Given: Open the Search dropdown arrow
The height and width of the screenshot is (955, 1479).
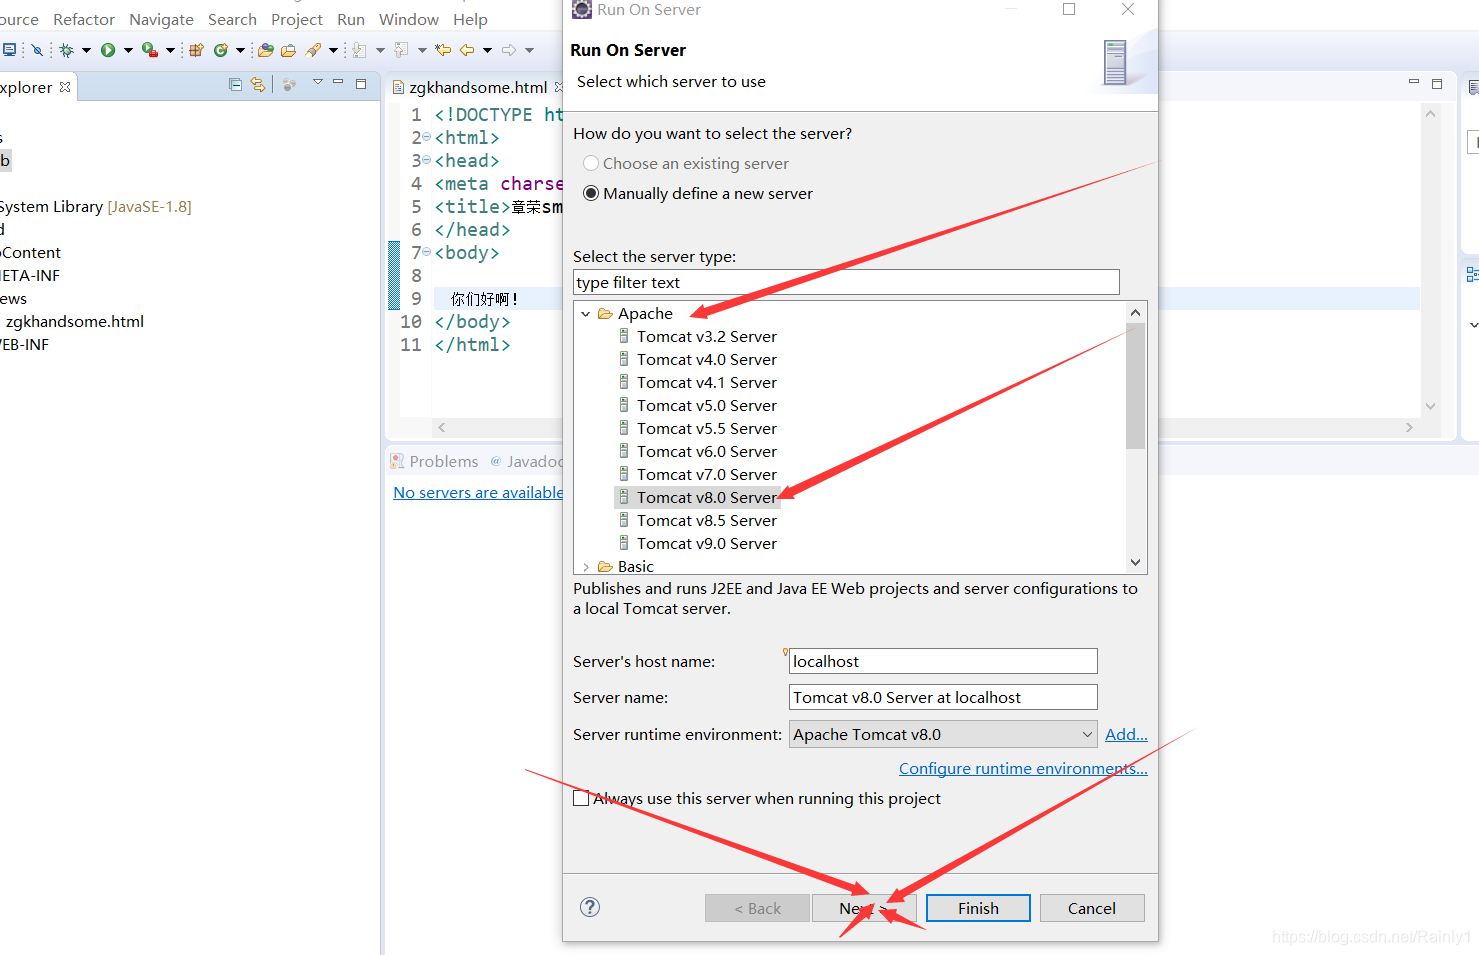Looking at the screenshot, I should coord(333,50).
